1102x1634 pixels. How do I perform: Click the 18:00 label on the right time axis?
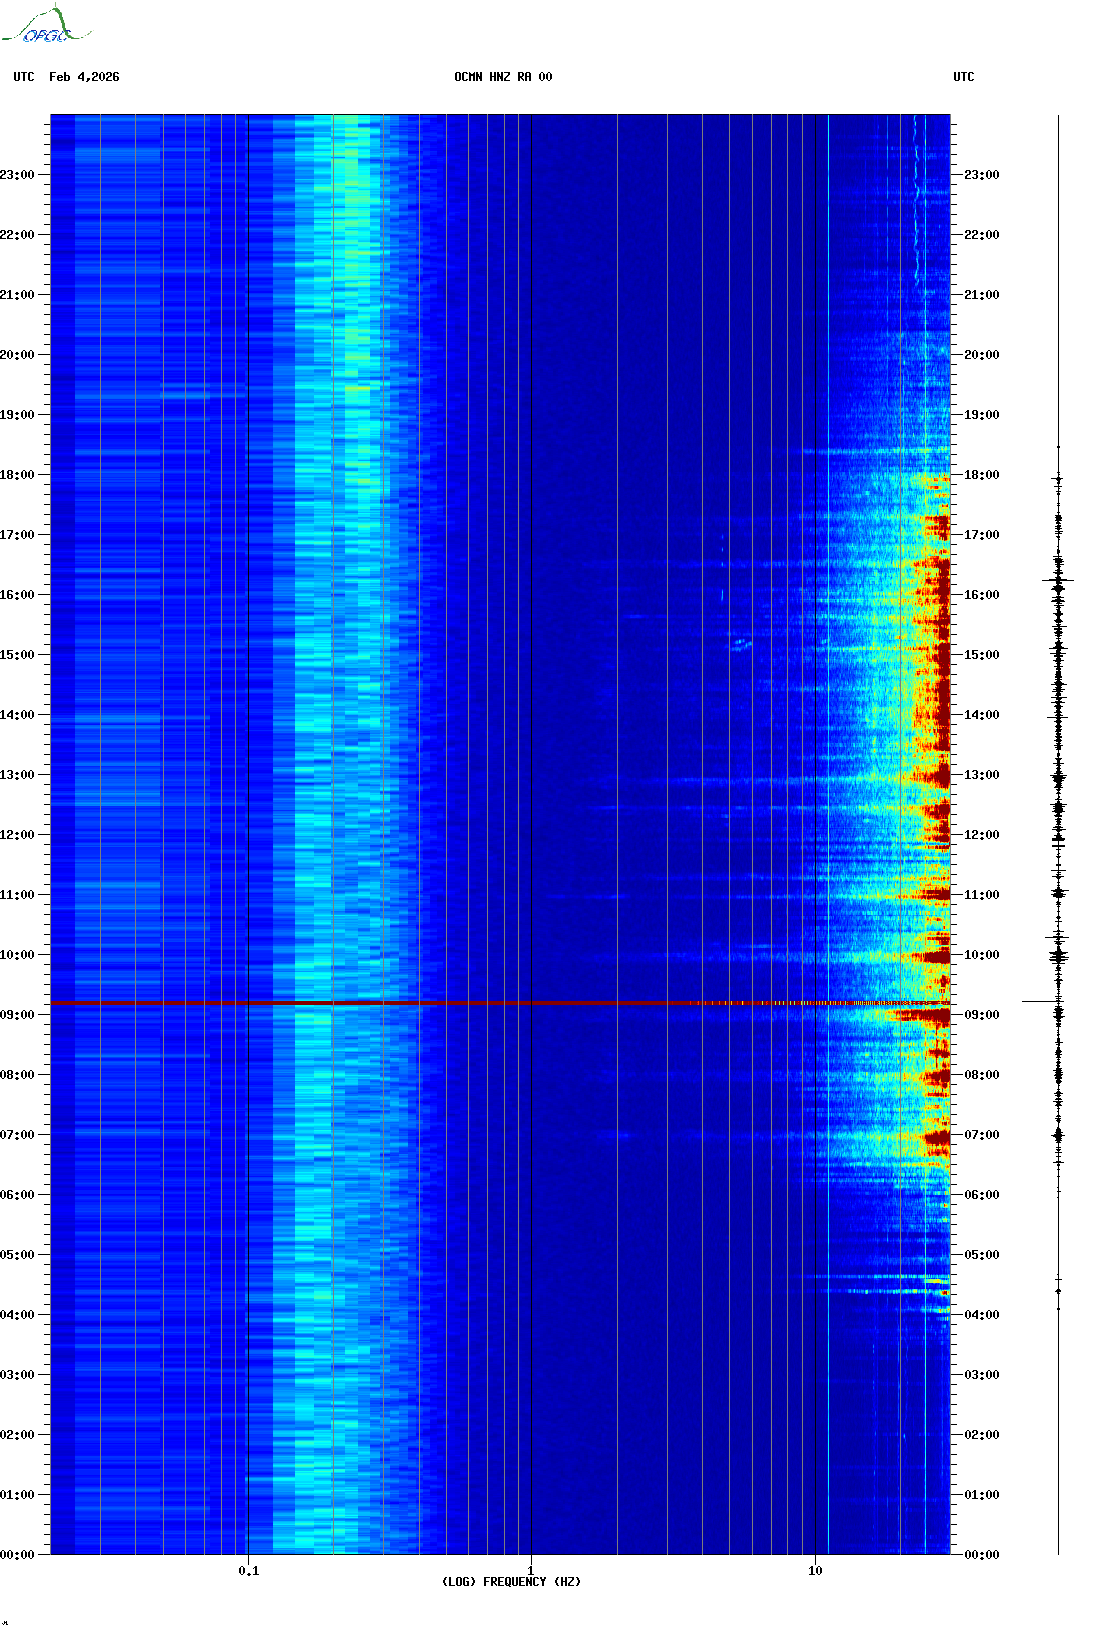pyautogui.click(x=981, y=475)
